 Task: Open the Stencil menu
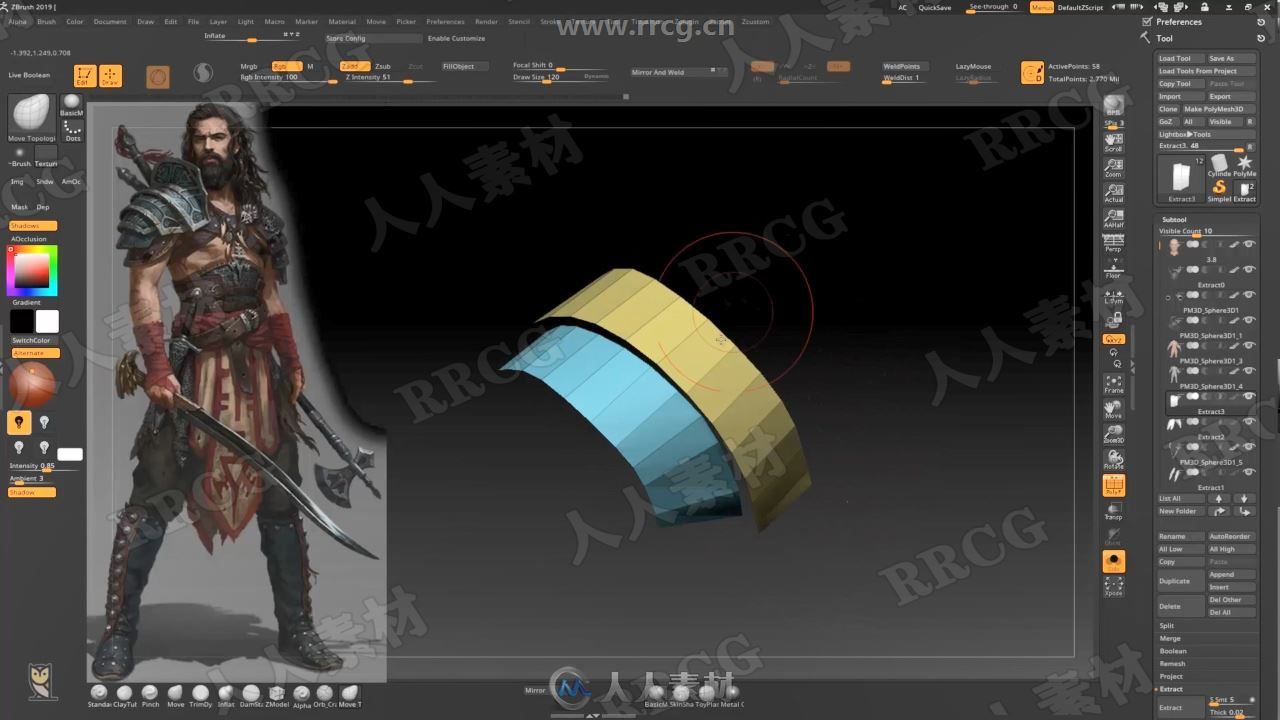(x=519, y=21)
